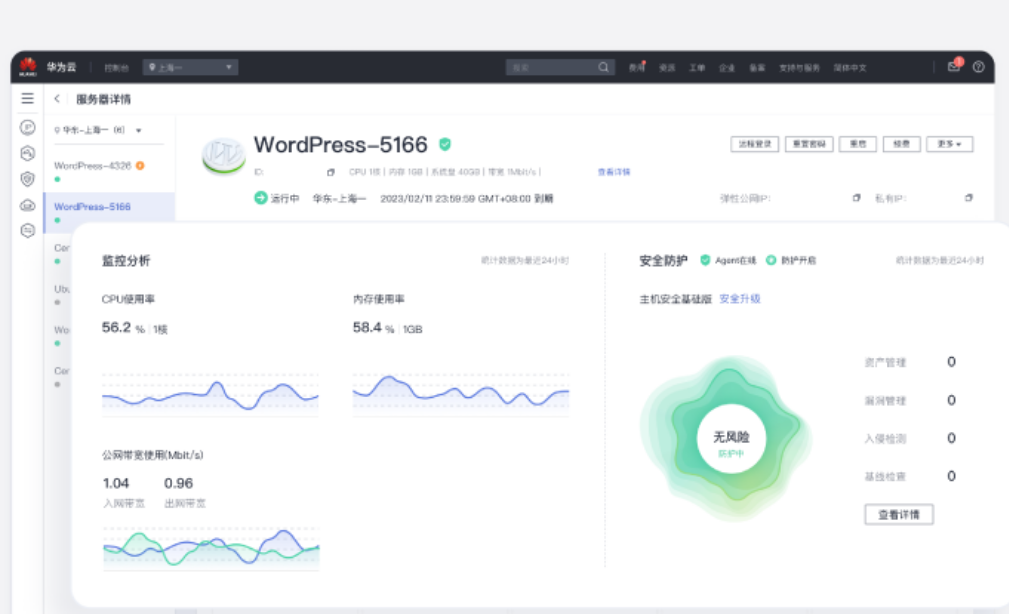Open the 上海一 region dropdown in top bar
The image size is (1009, 614).
click(x=190, y=67)
